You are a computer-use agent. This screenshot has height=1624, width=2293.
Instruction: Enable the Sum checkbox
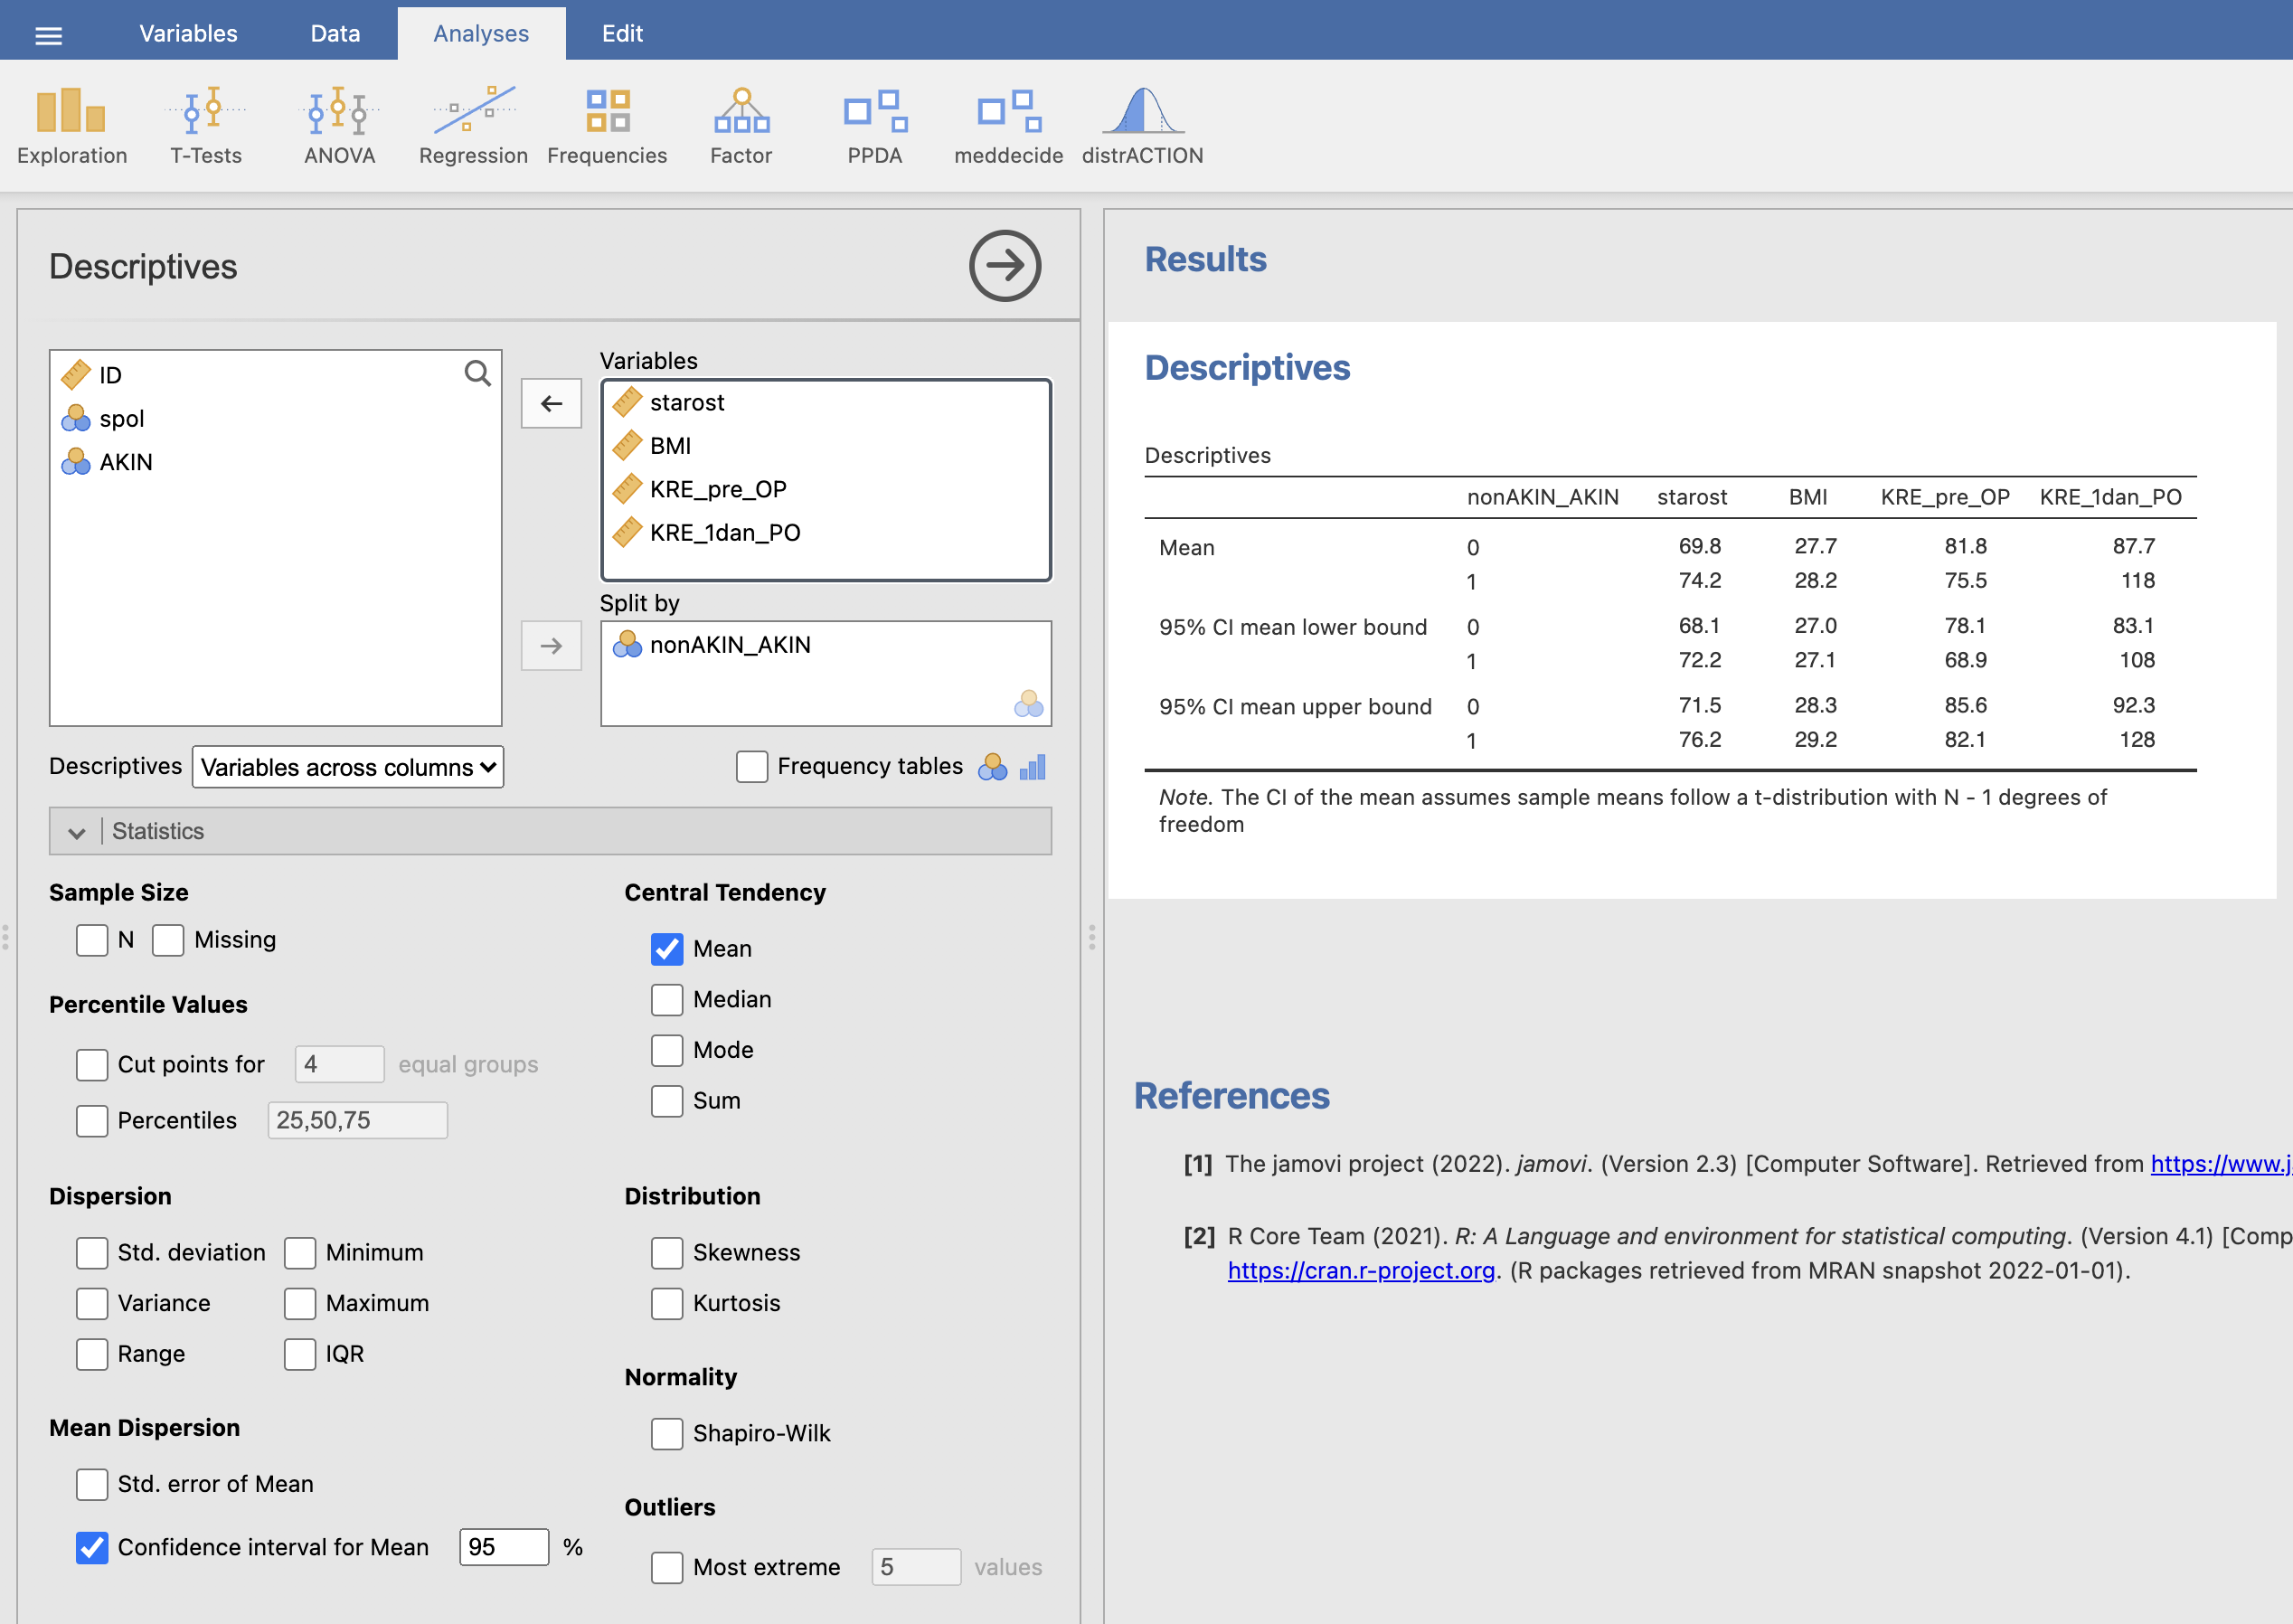pos(667,1101)
